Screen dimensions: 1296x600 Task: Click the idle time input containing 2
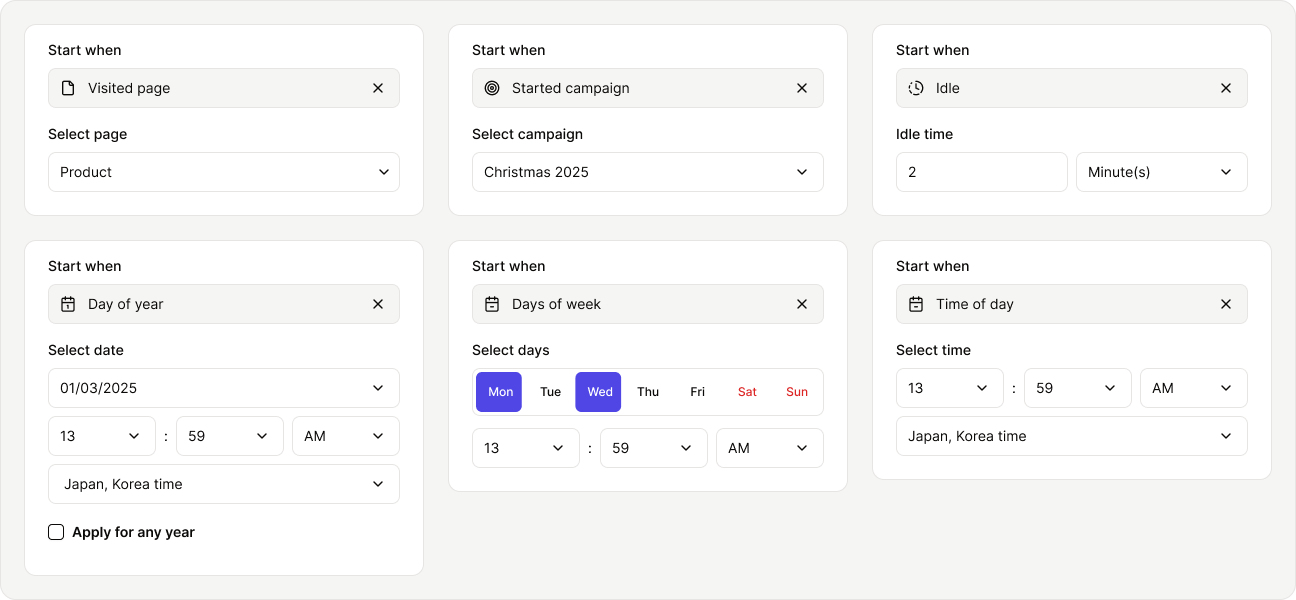982,172
